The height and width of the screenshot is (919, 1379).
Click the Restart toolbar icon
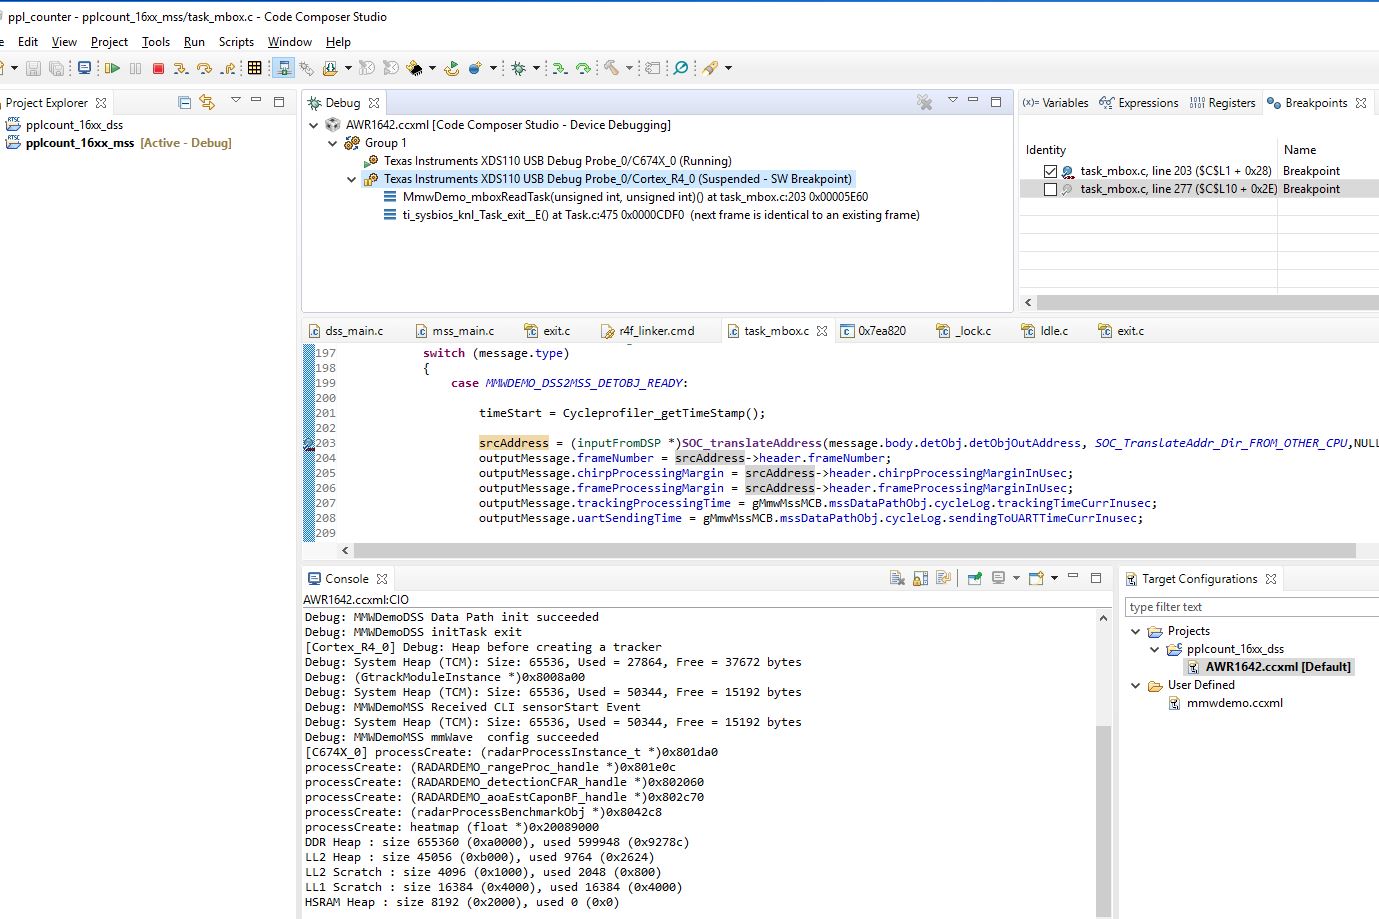point(452,68)
